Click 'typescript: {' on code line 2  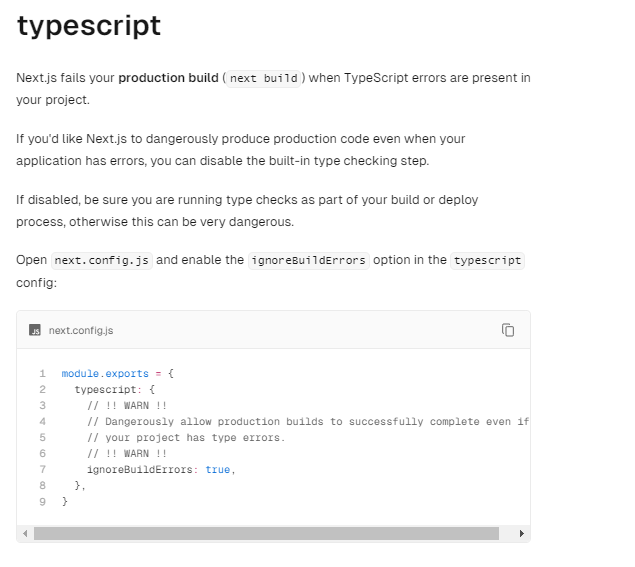tap(115, 390)
